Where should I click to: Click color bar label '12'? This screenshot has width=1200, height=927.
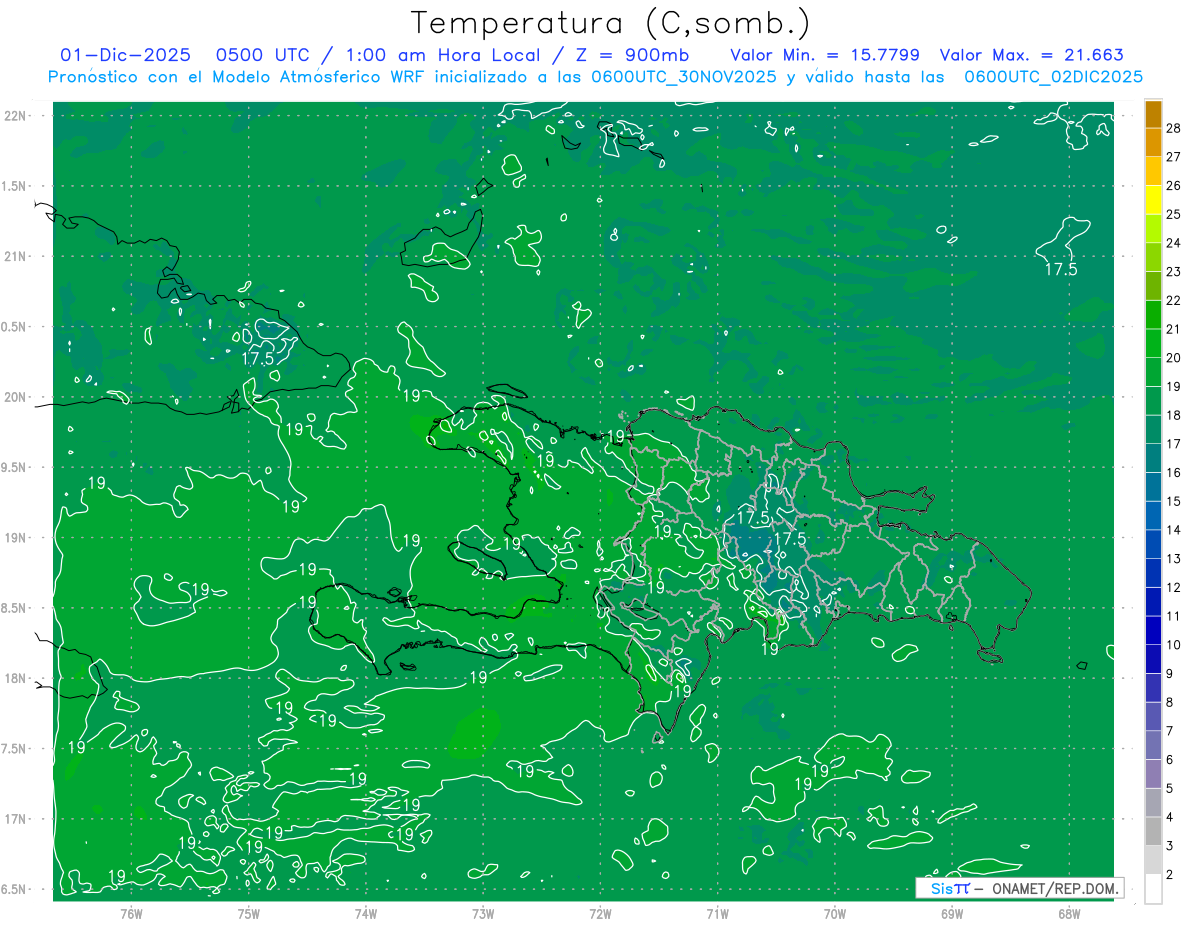pyautogui.click(x=1174, y=587)
